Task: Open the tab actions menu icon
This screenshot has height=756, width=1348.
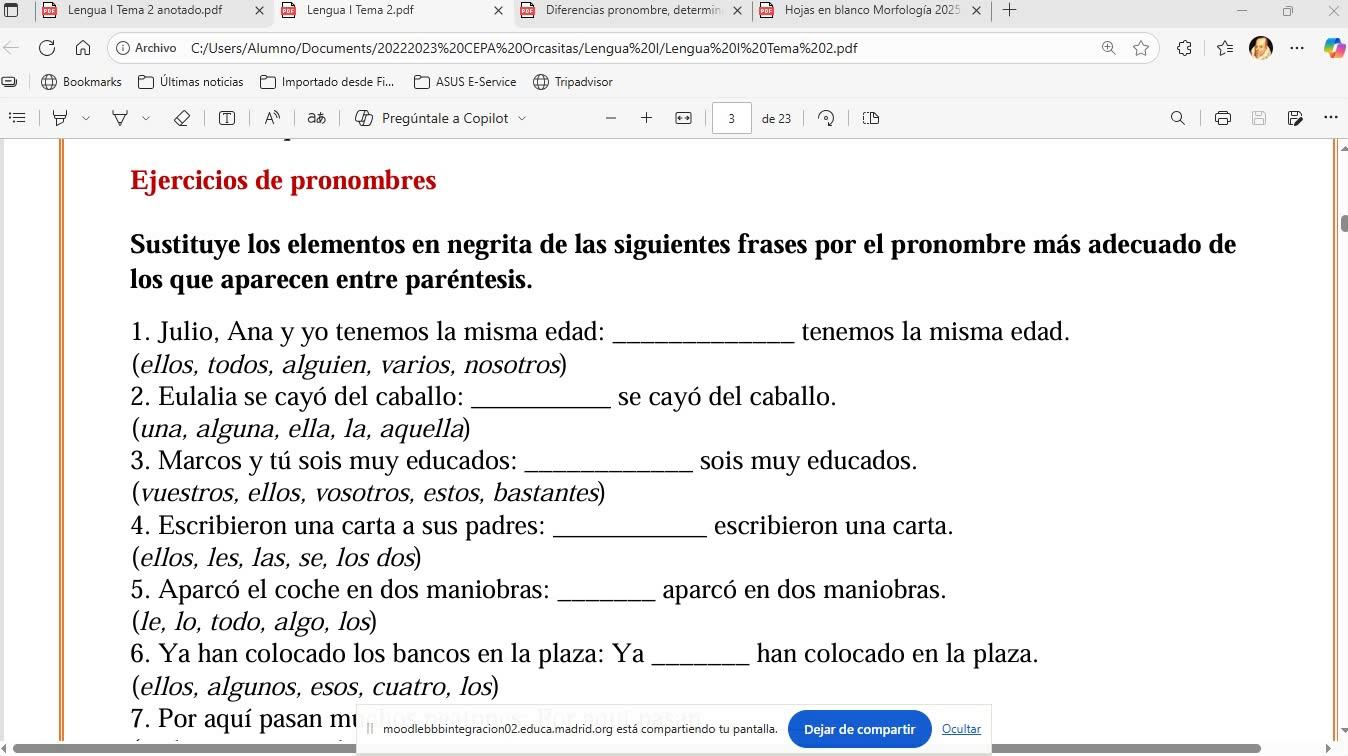Action: point(12,10)
